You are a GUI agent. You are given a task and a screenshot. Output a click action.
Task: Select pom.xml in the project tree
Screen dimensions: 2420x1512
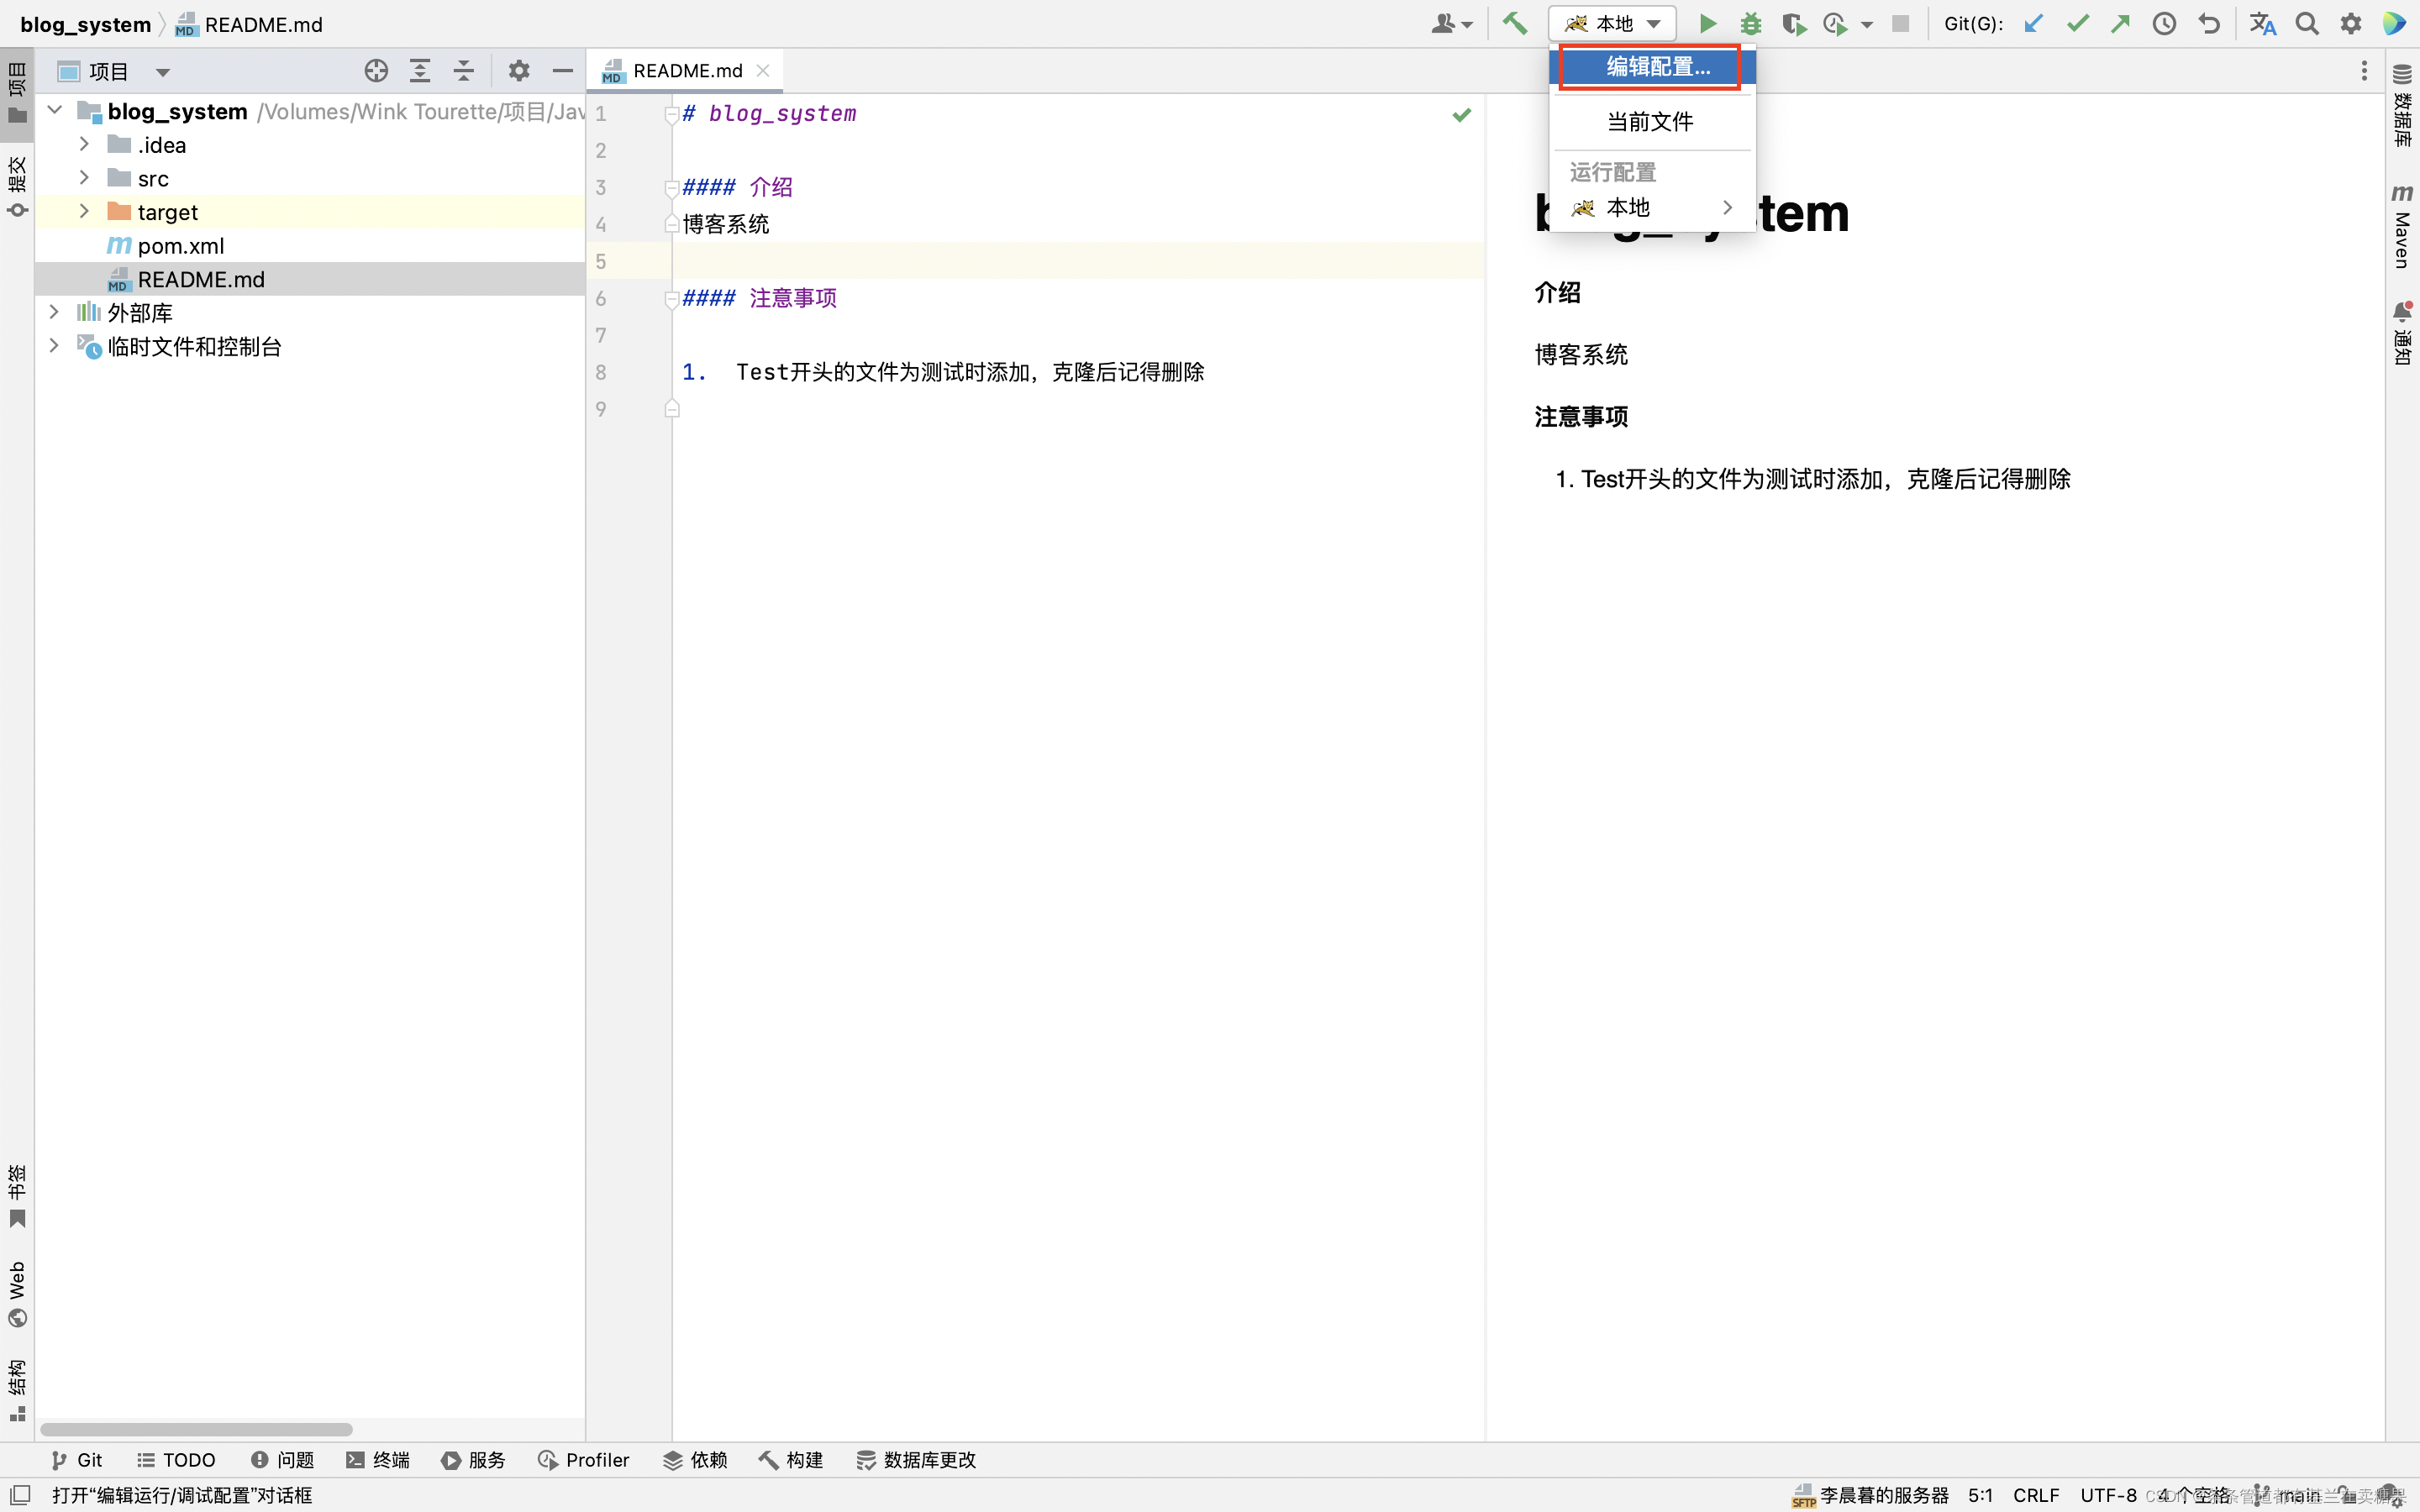tap(180, 246)
